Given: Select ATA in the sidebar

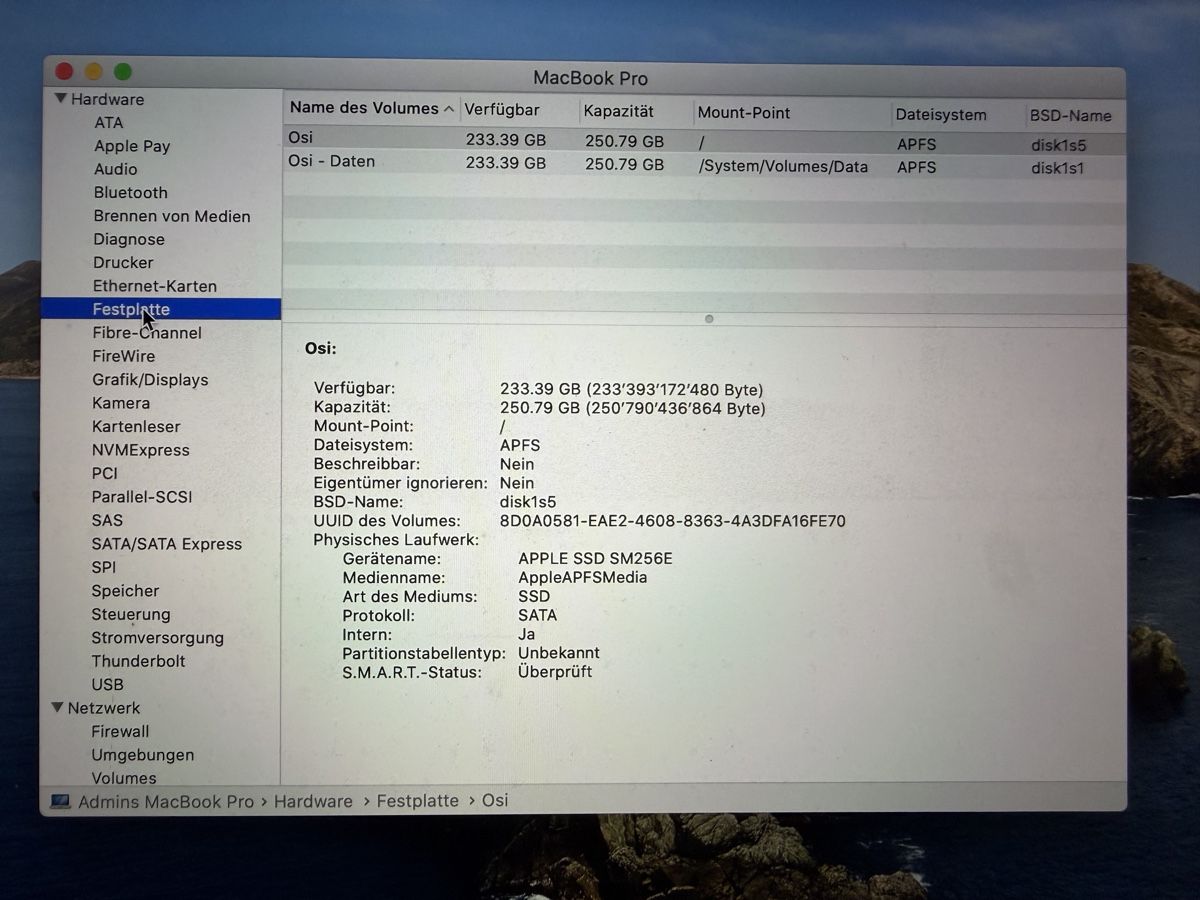Looking at the screenshot, I should [109, 122].
